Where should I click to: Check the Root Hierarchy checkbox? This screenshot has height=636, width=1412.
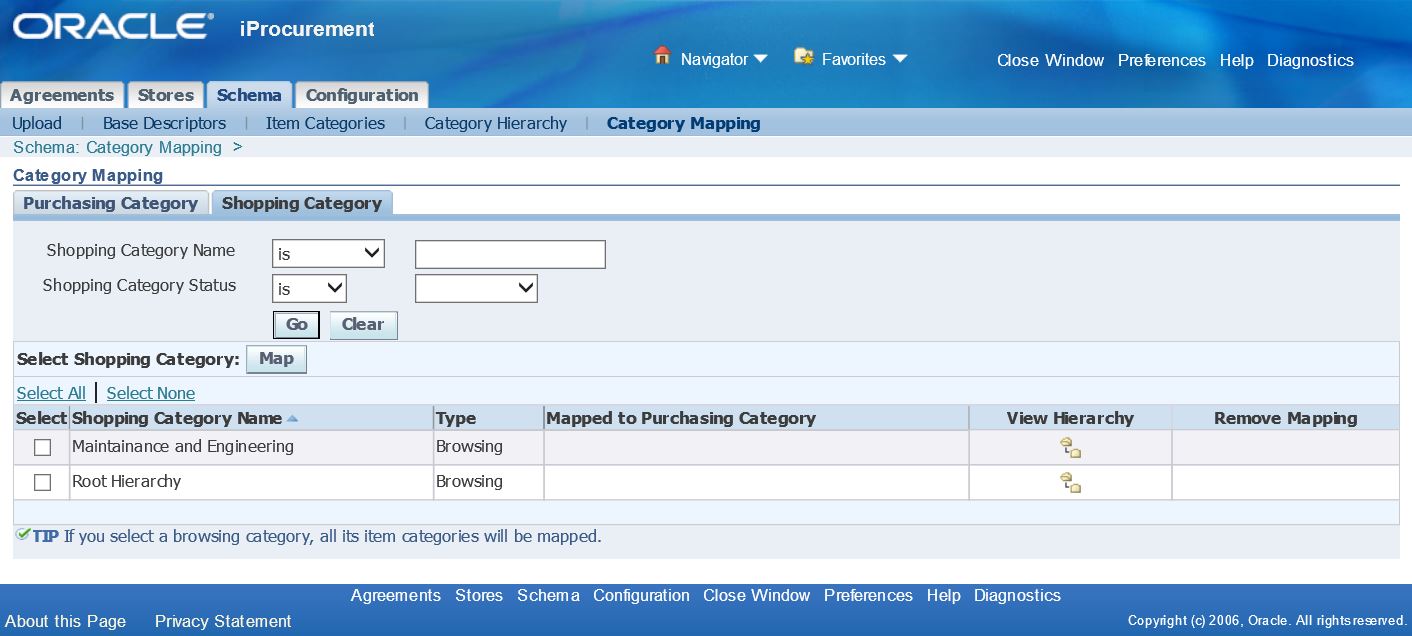(x=42, y=483)
